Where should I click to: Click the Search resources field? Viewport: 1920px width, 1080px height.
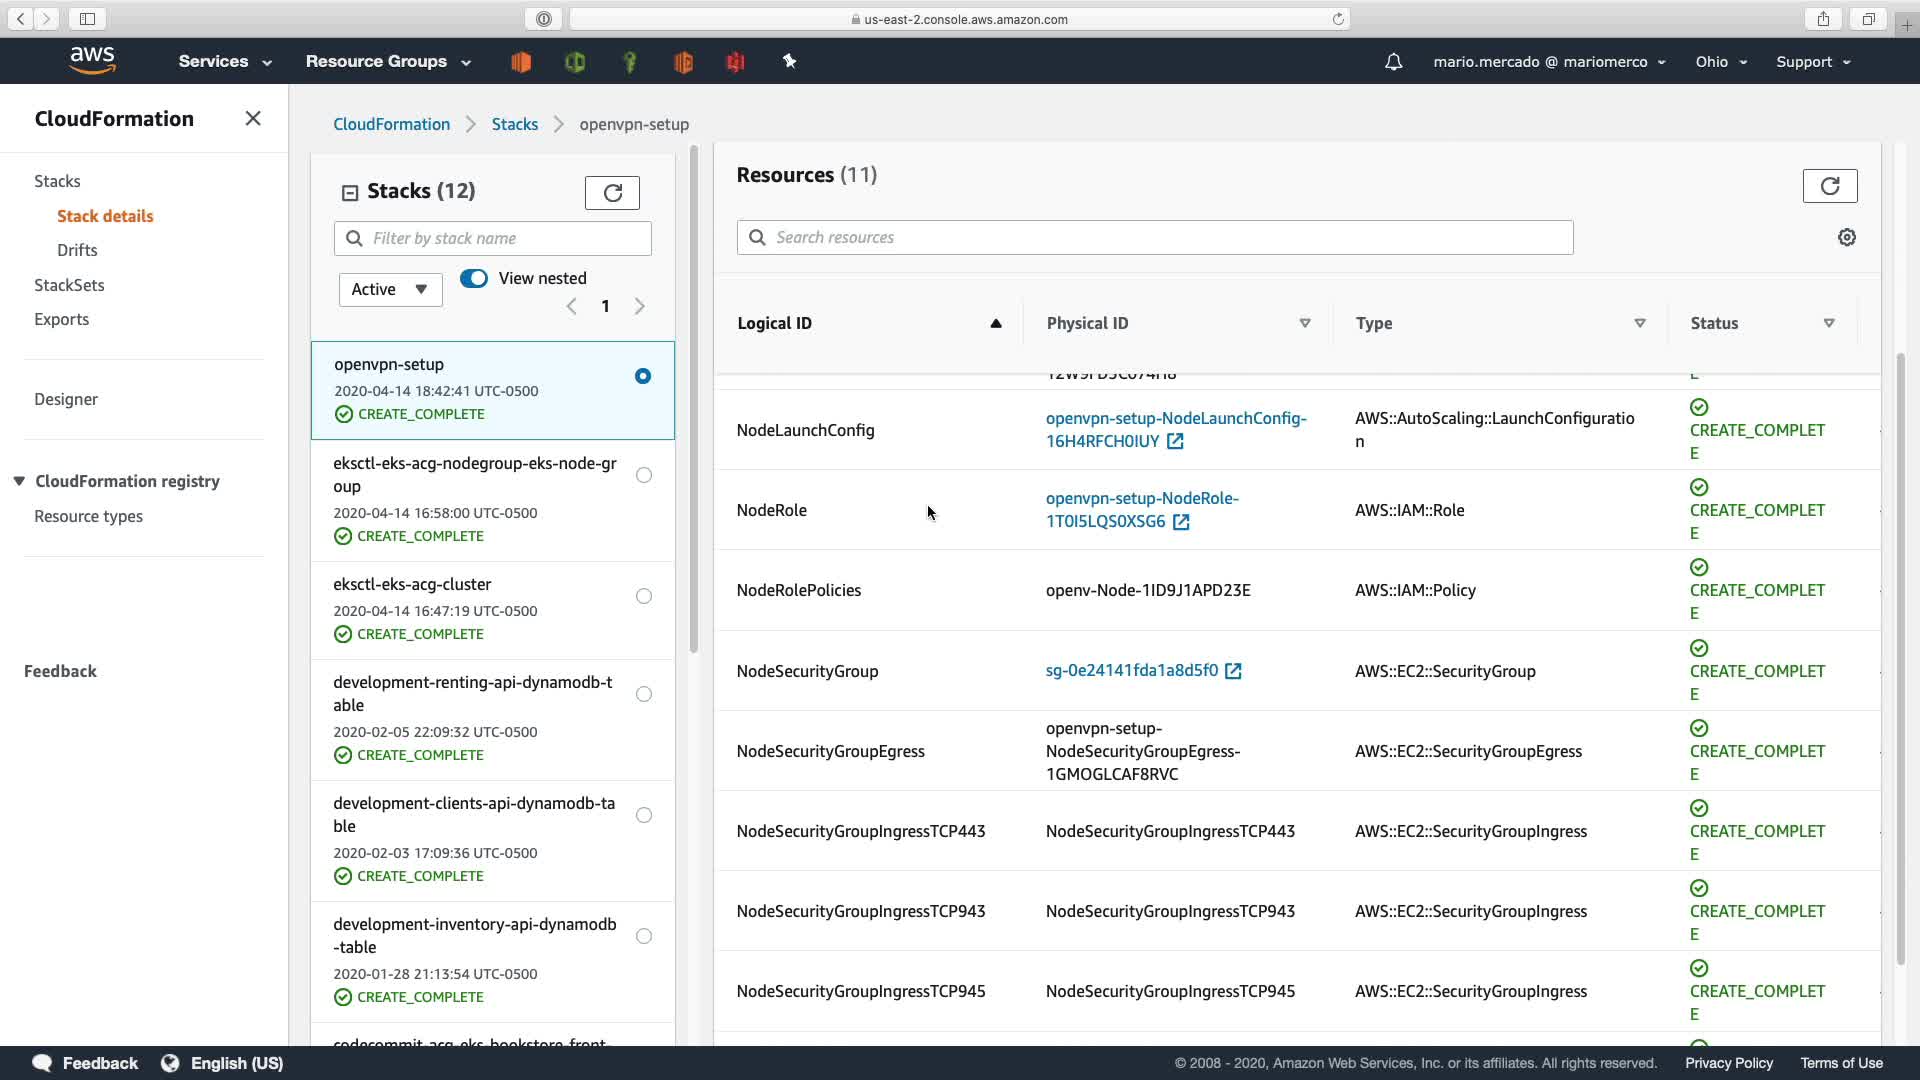tap(1155, 237)
